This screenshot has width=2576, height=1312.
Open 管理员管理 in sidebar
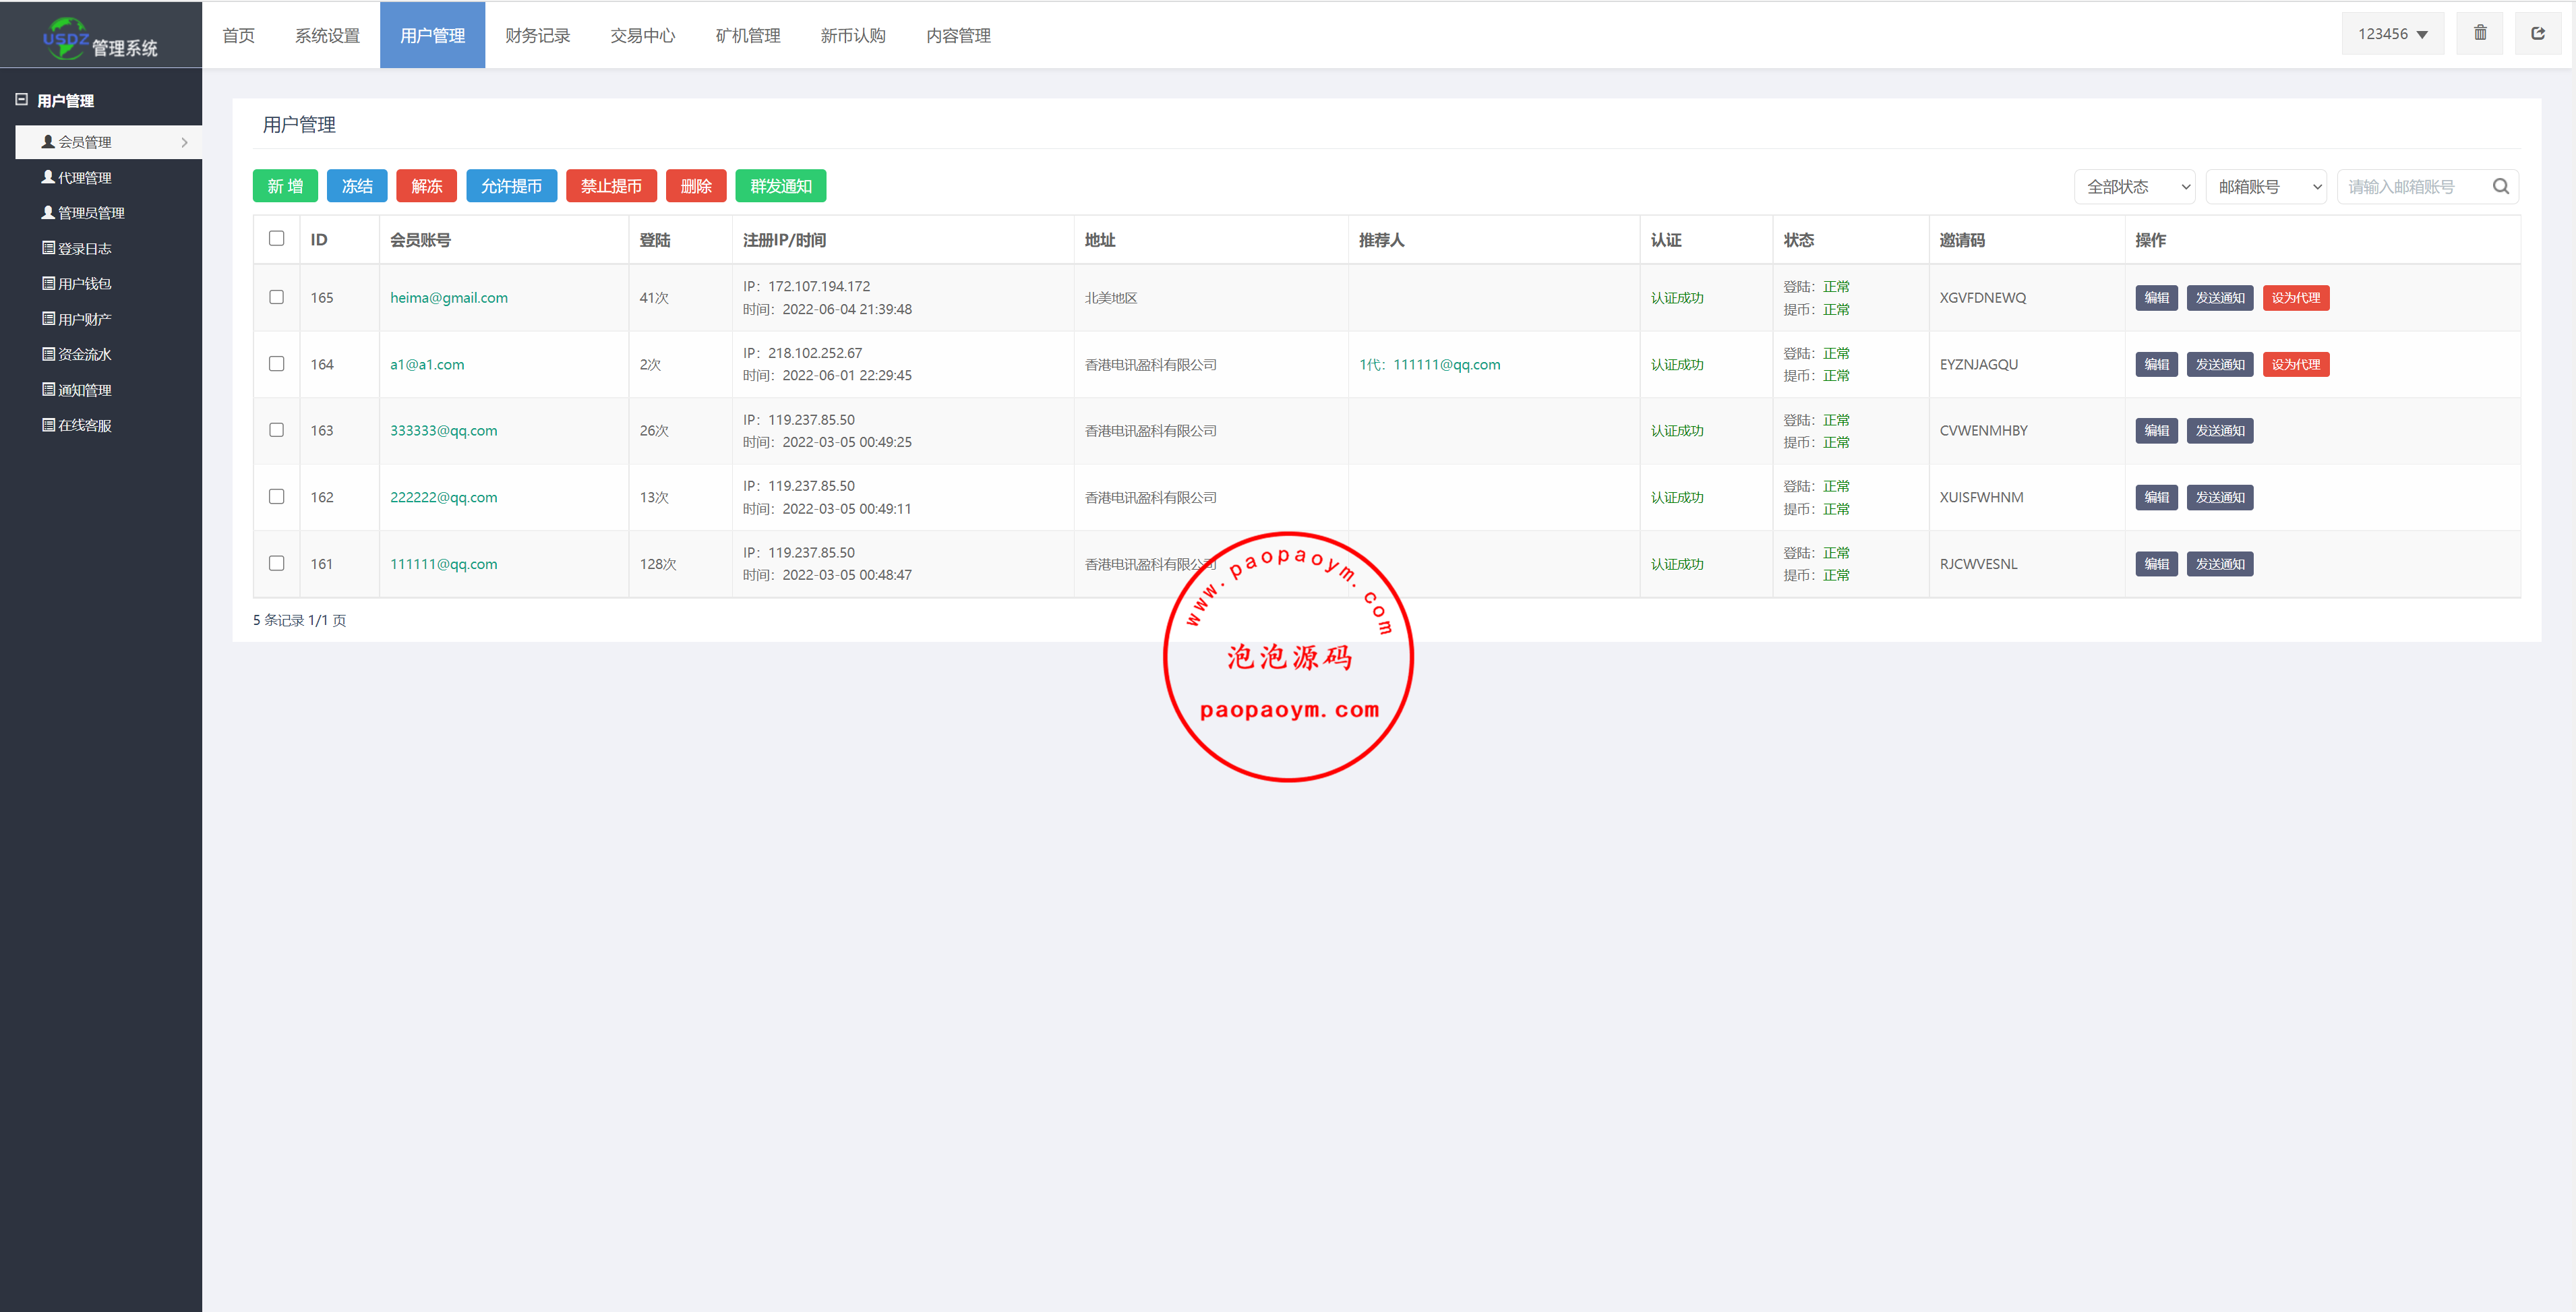tap(90, 213)
